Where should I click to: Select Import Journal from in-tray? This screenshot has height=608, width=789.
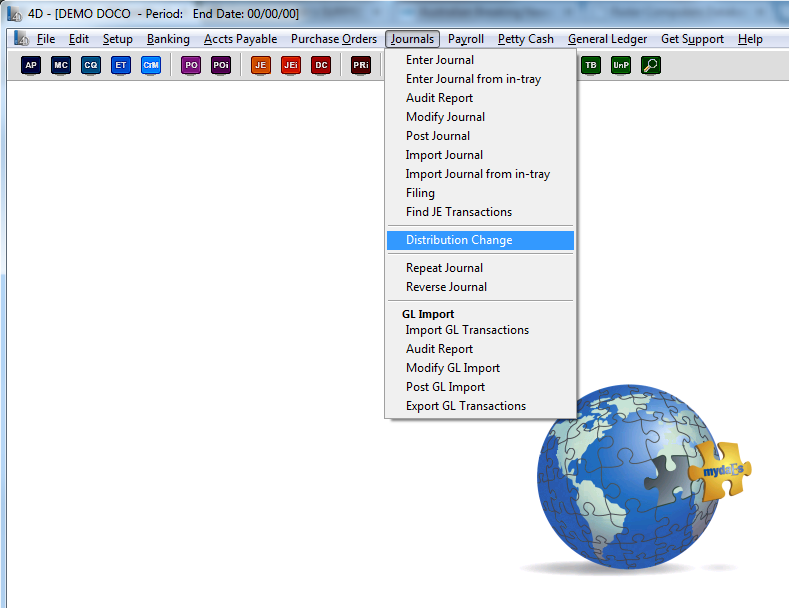click(481, 174)
